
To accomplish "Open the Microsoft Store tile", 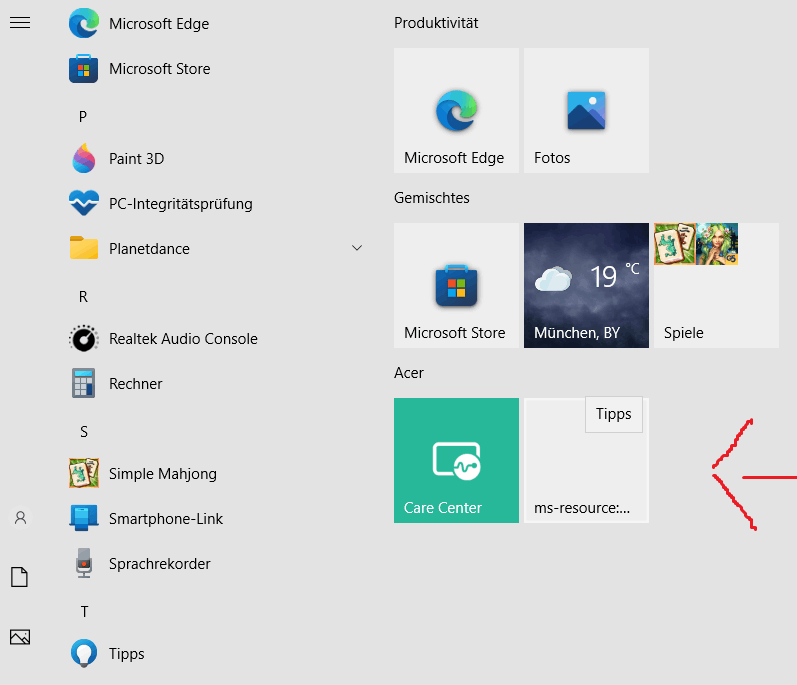I will click(x=456, y=286).
